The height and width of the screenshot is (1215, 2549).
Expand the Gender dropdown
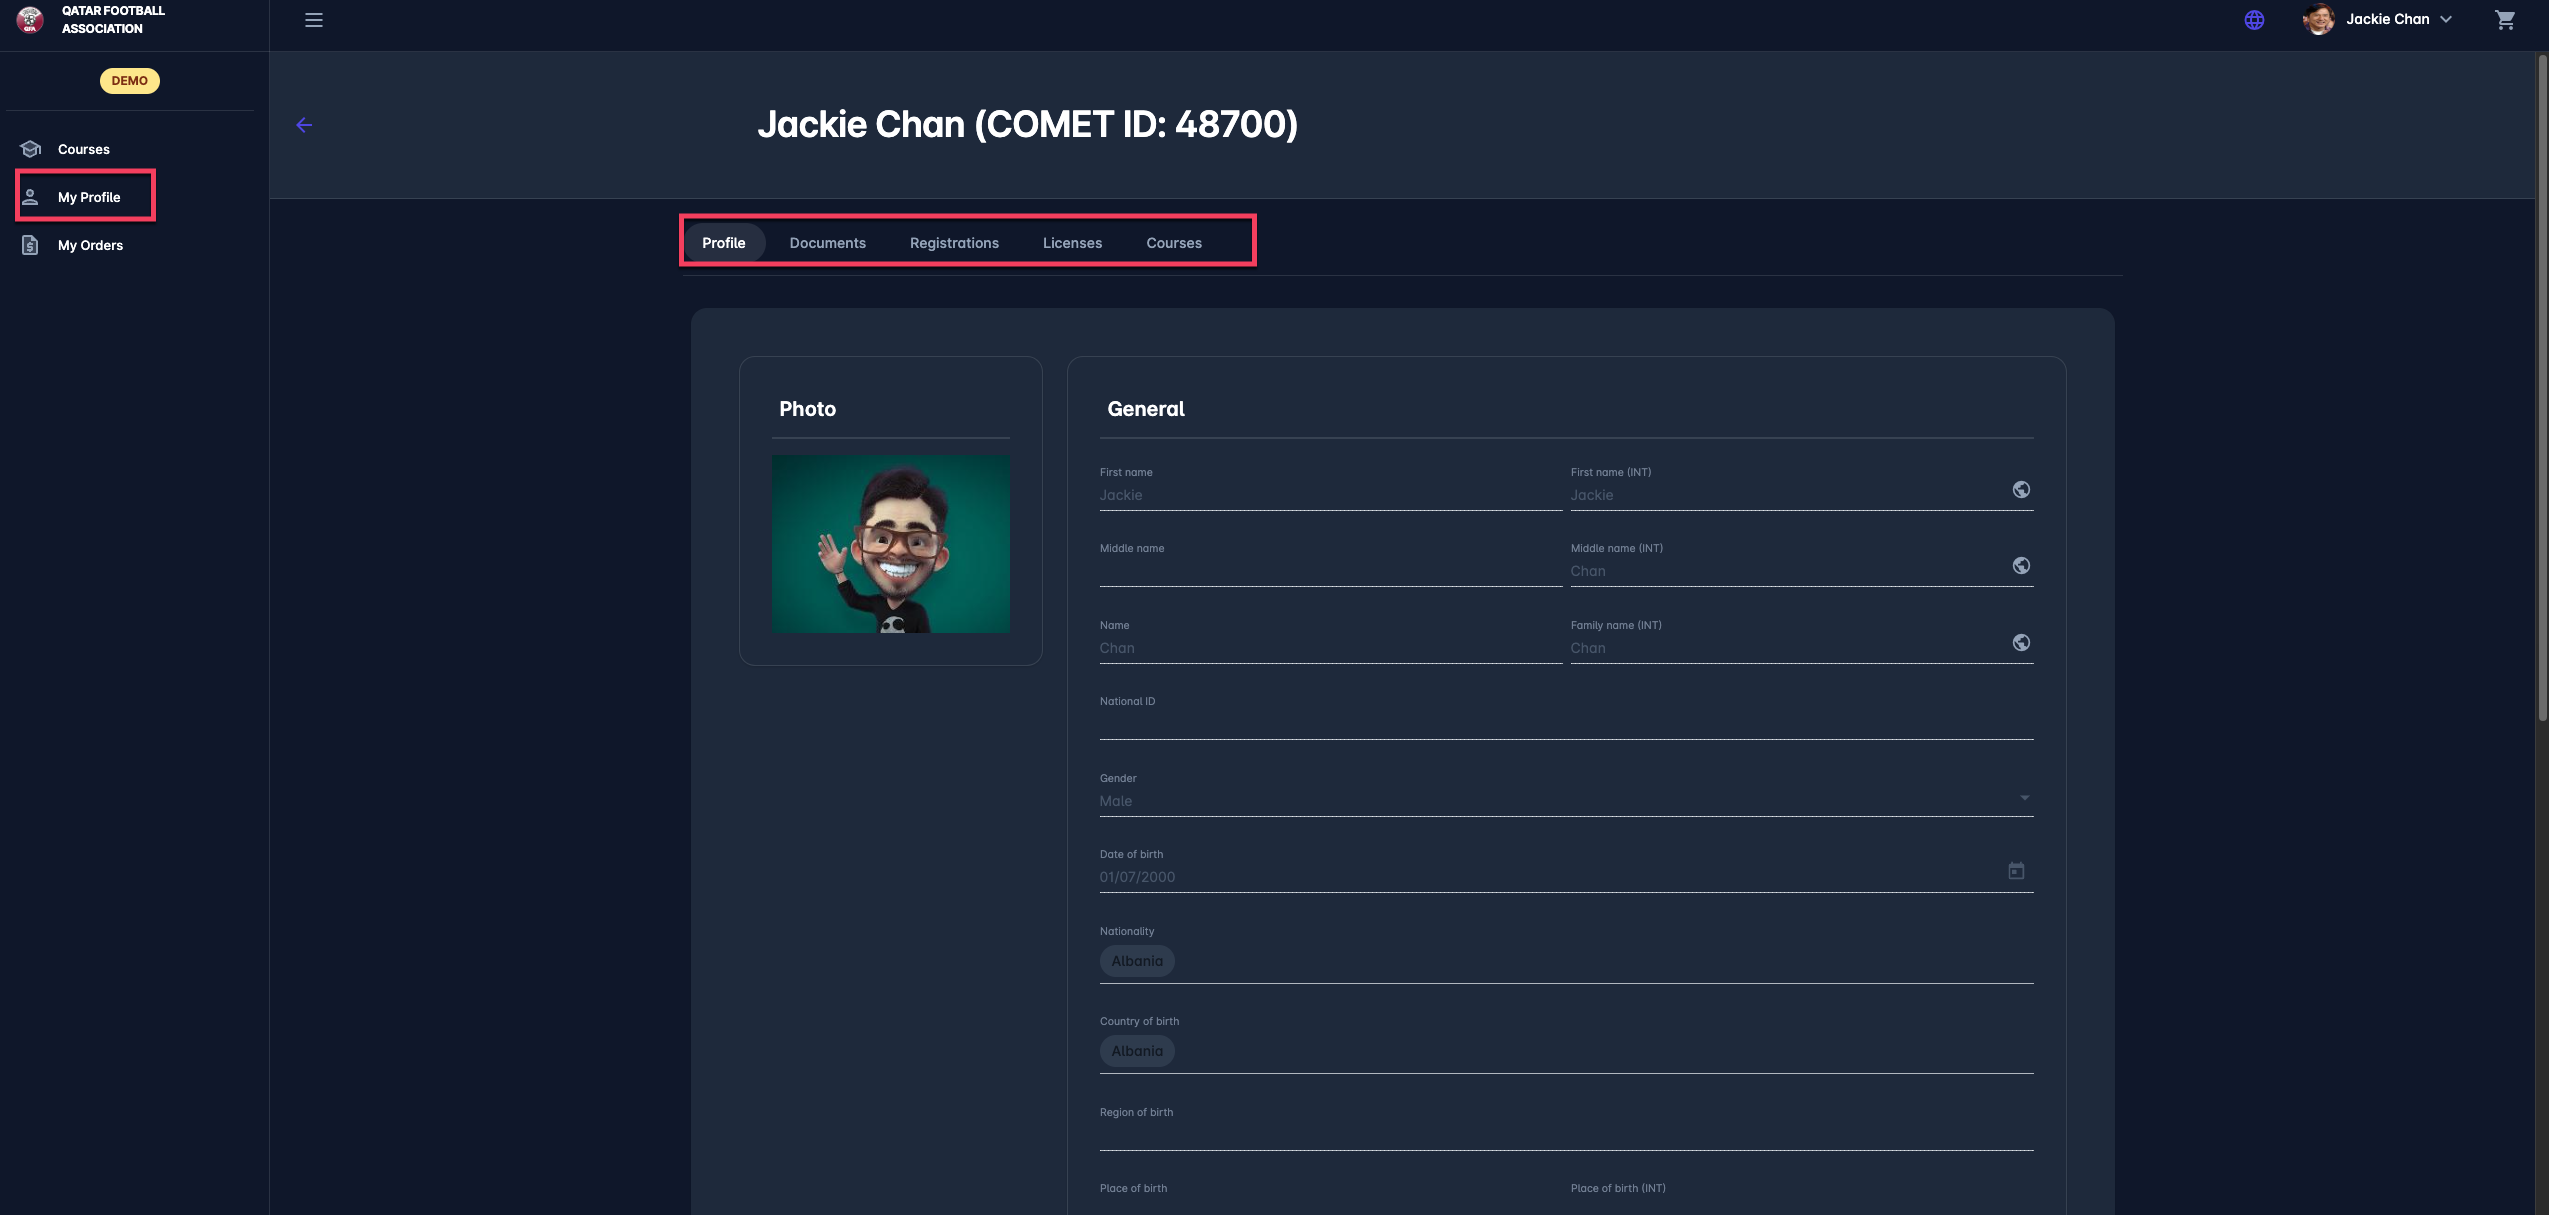point(2024,798)
